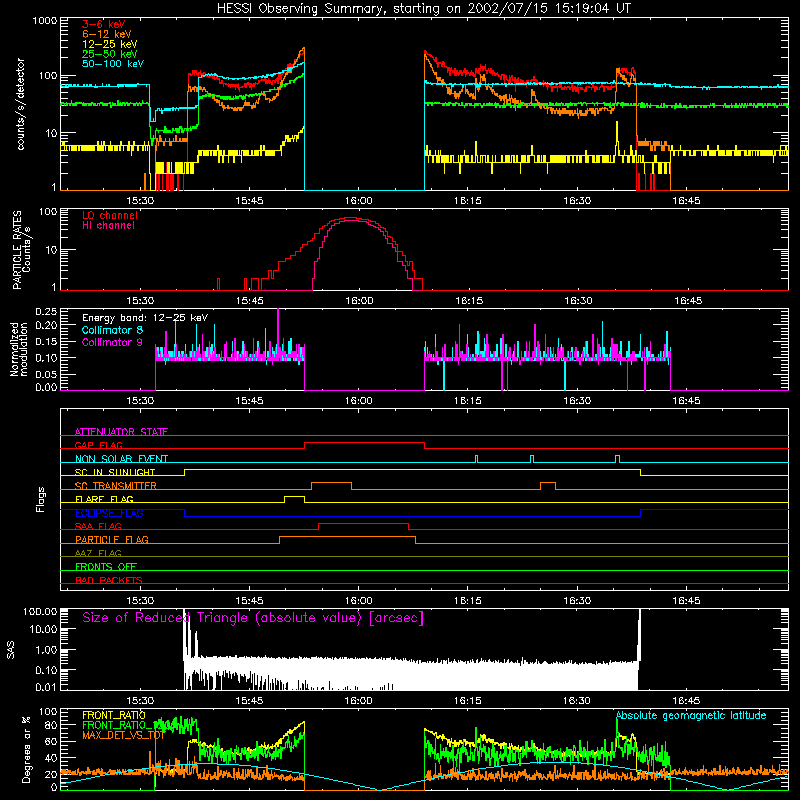Click the SC_TRANSMITTER flag label
Viewport: 800px width, 800px height.
(116, 486)
